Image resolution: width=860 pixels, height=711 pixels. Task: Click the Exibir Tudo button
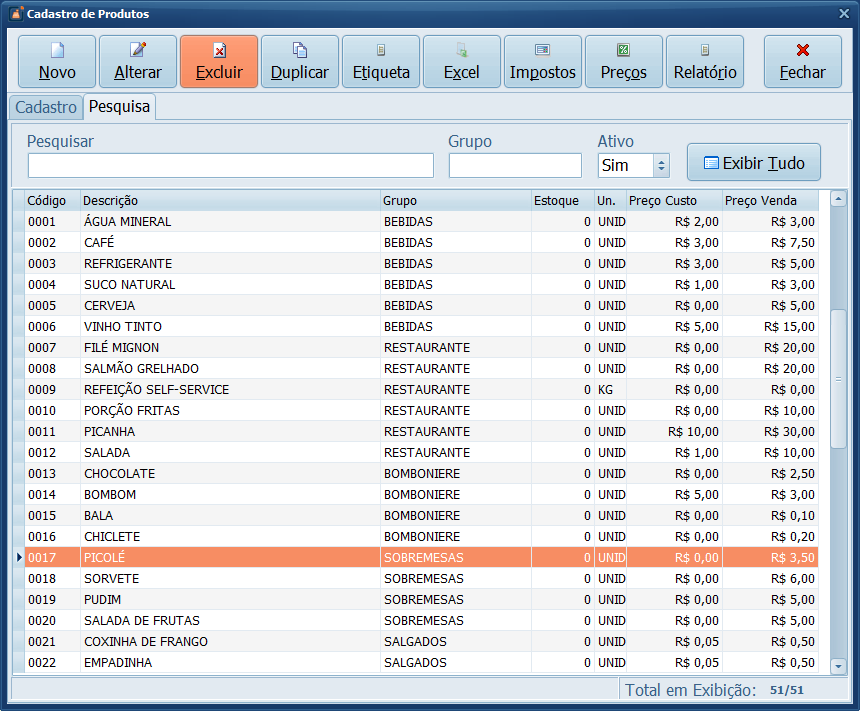click(753, 163)
